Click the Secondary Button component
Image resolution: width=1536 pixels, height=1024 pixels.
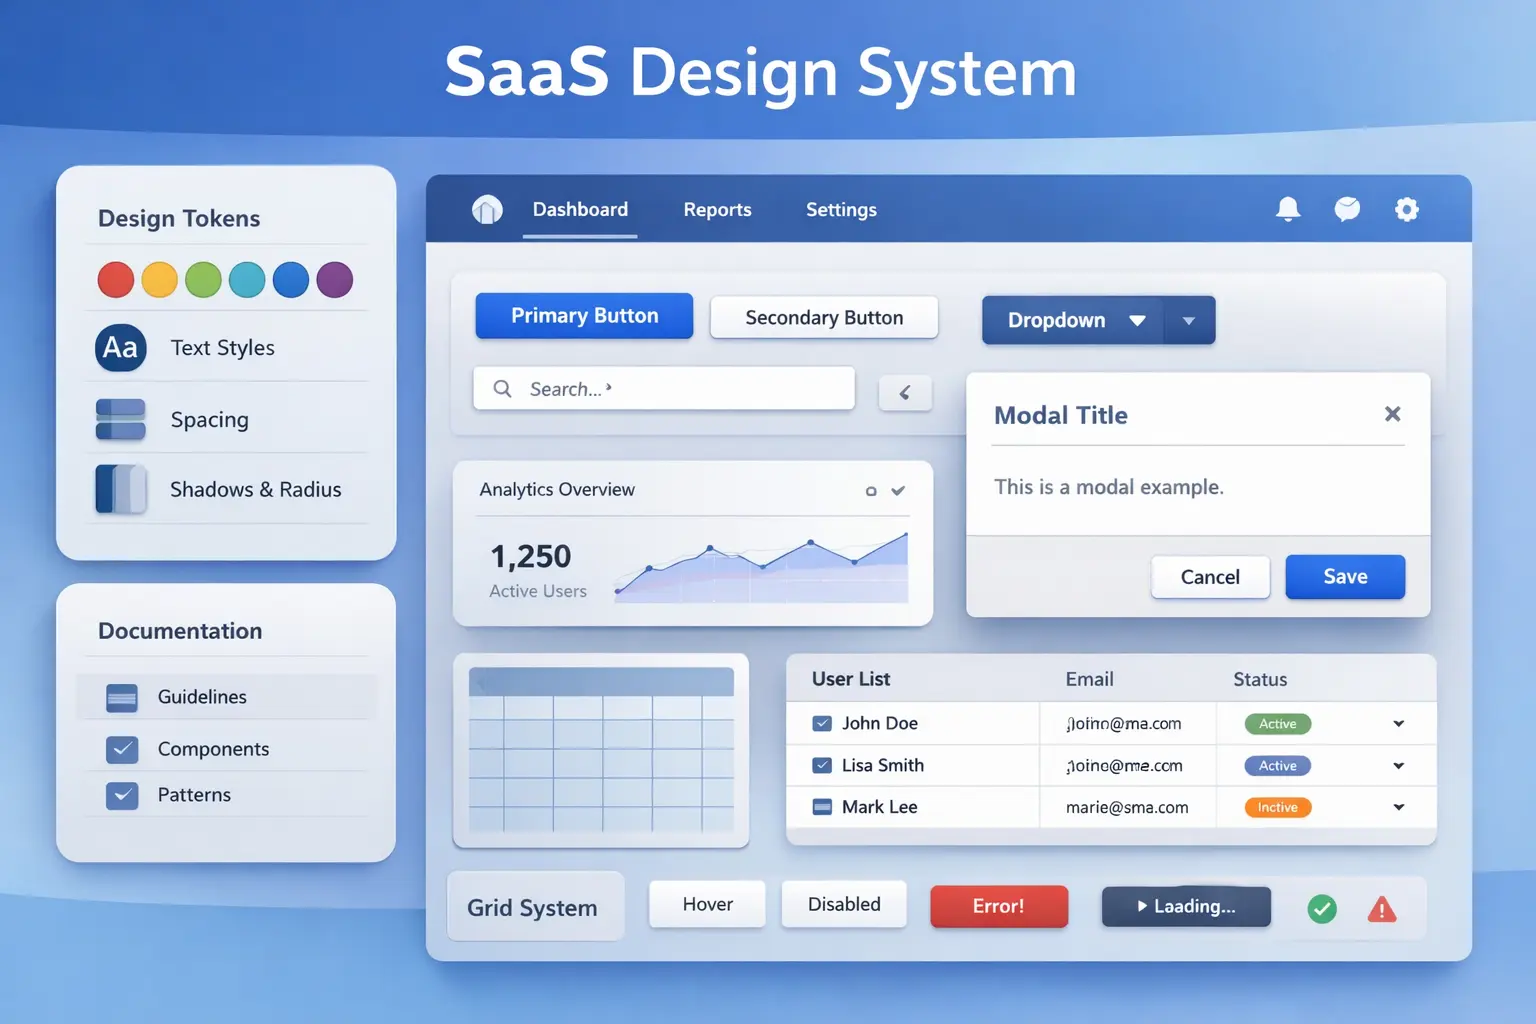[x=823, y=317]
